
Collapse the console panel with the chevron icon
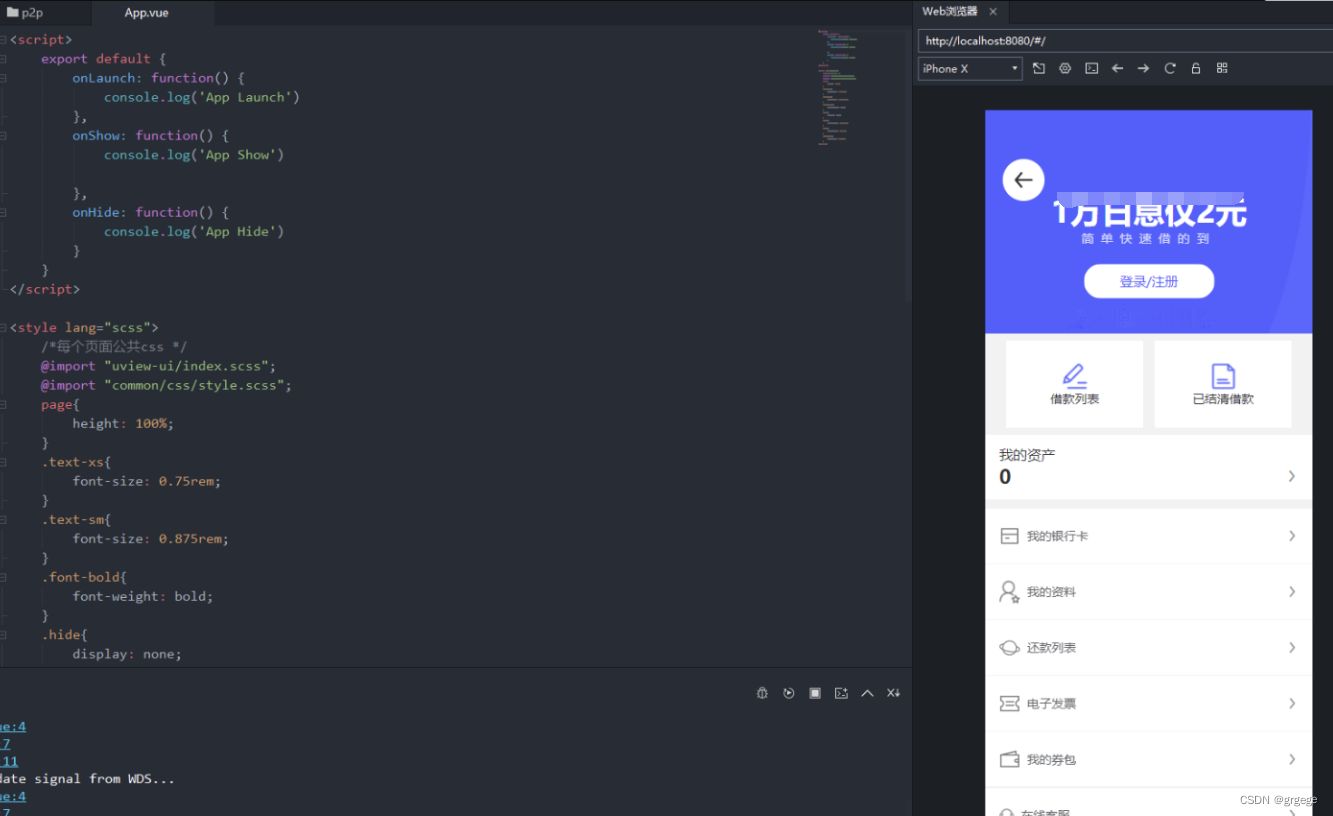[x=866, y=692]
